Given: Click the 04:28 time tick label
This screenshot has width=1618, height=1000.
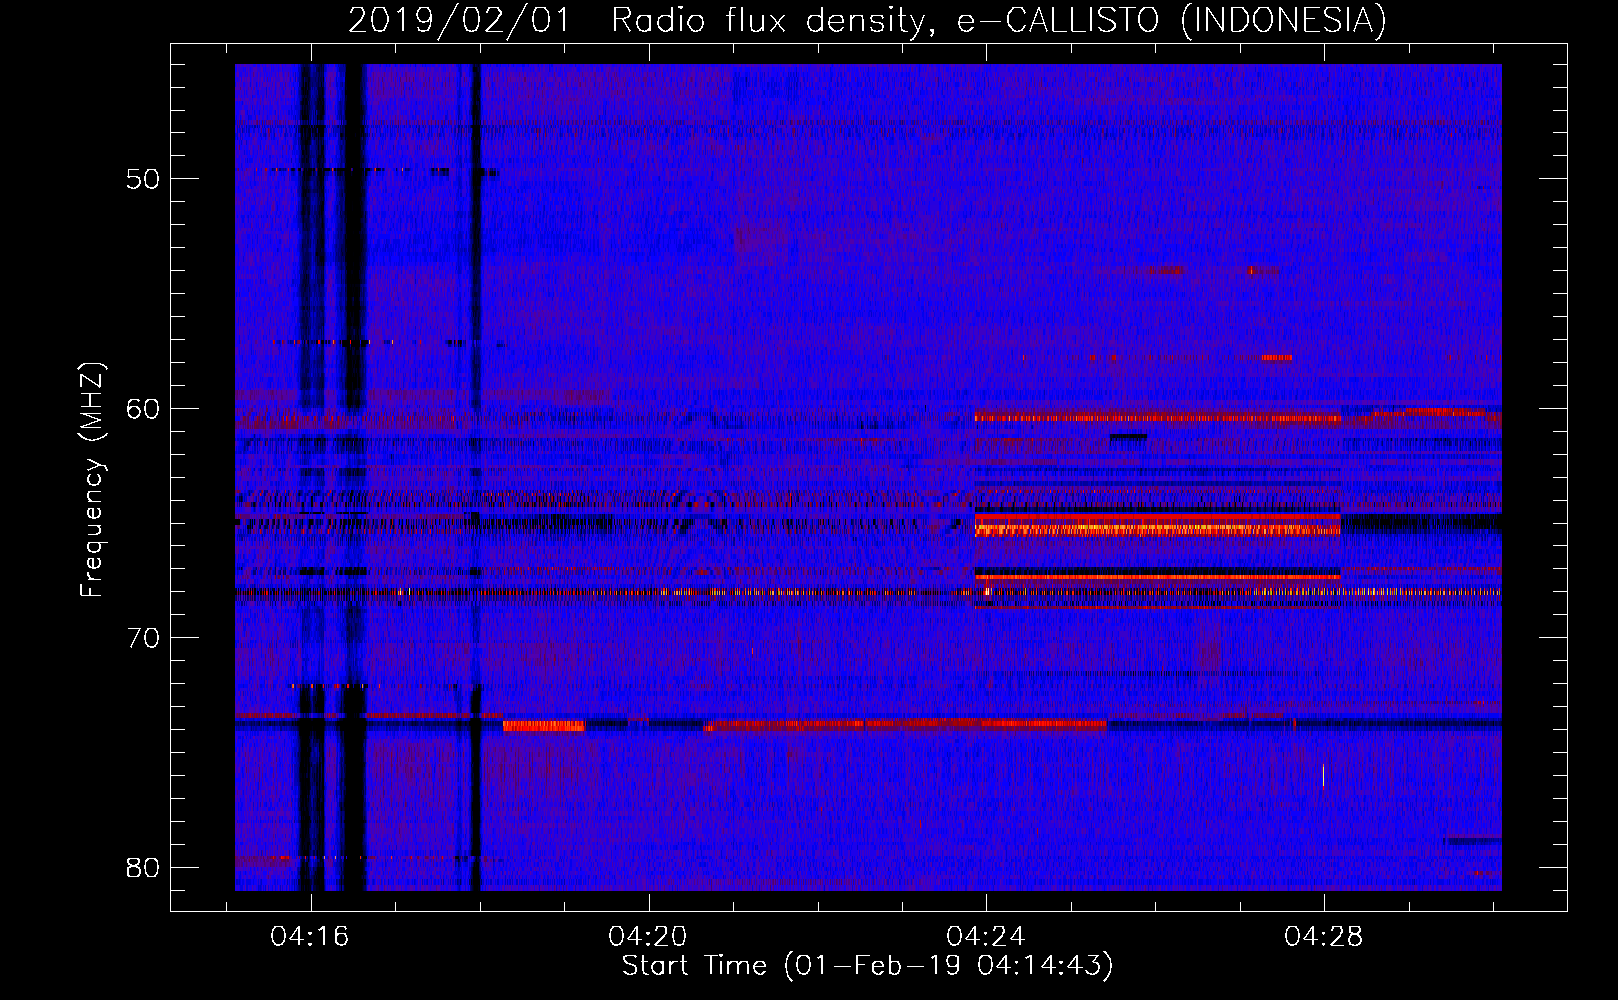Looking at the screenshot, I should point(1324,936).
